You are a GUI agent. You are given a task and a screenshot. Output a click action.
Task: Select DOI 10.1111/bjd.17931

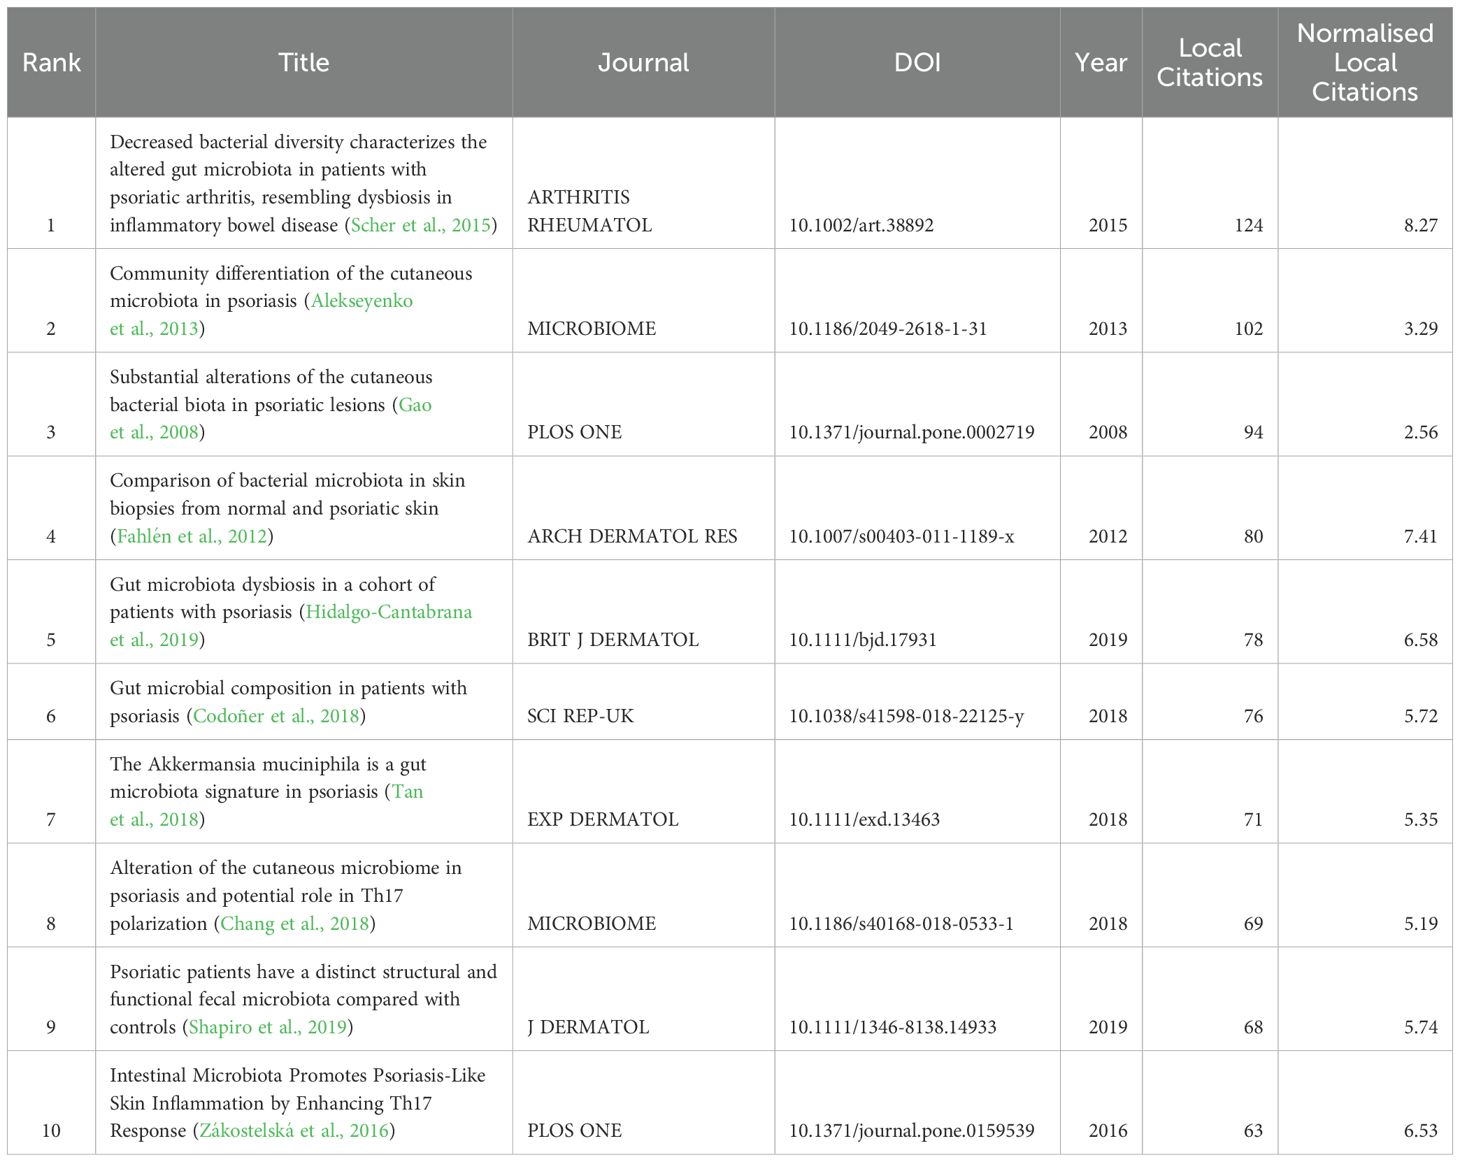tap(863, 640)
